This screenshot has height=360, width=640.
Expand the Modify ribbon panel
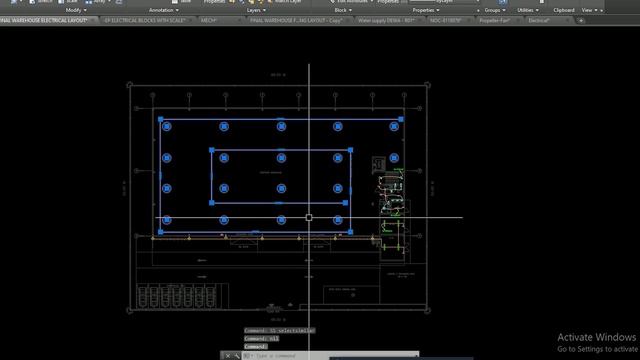(76, 10)
